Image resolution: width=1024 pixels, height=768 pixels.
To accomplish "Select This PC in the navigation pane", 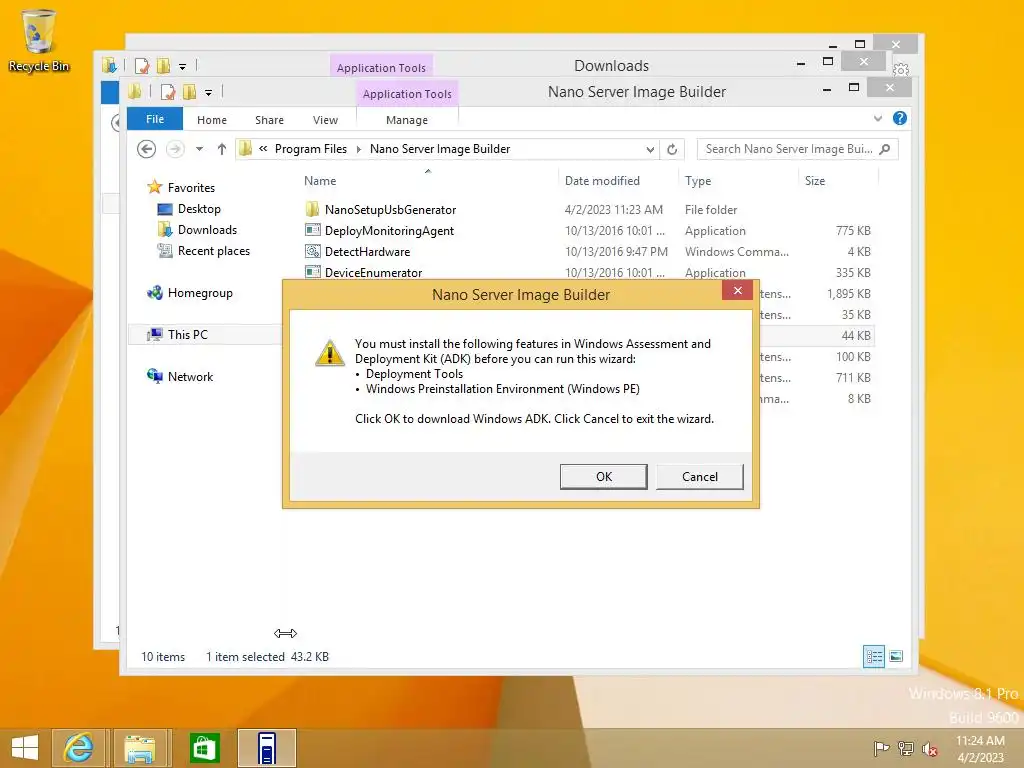I will 187,334.
